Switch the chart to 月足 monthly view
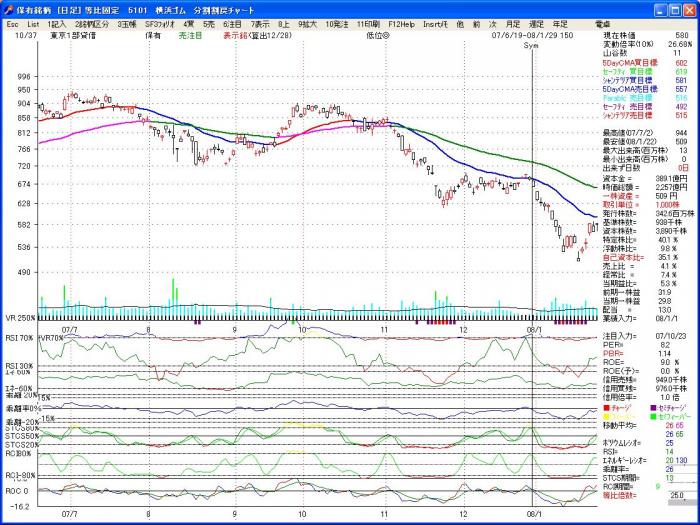This screenshot has height=525, width=700. coord(512,22)
